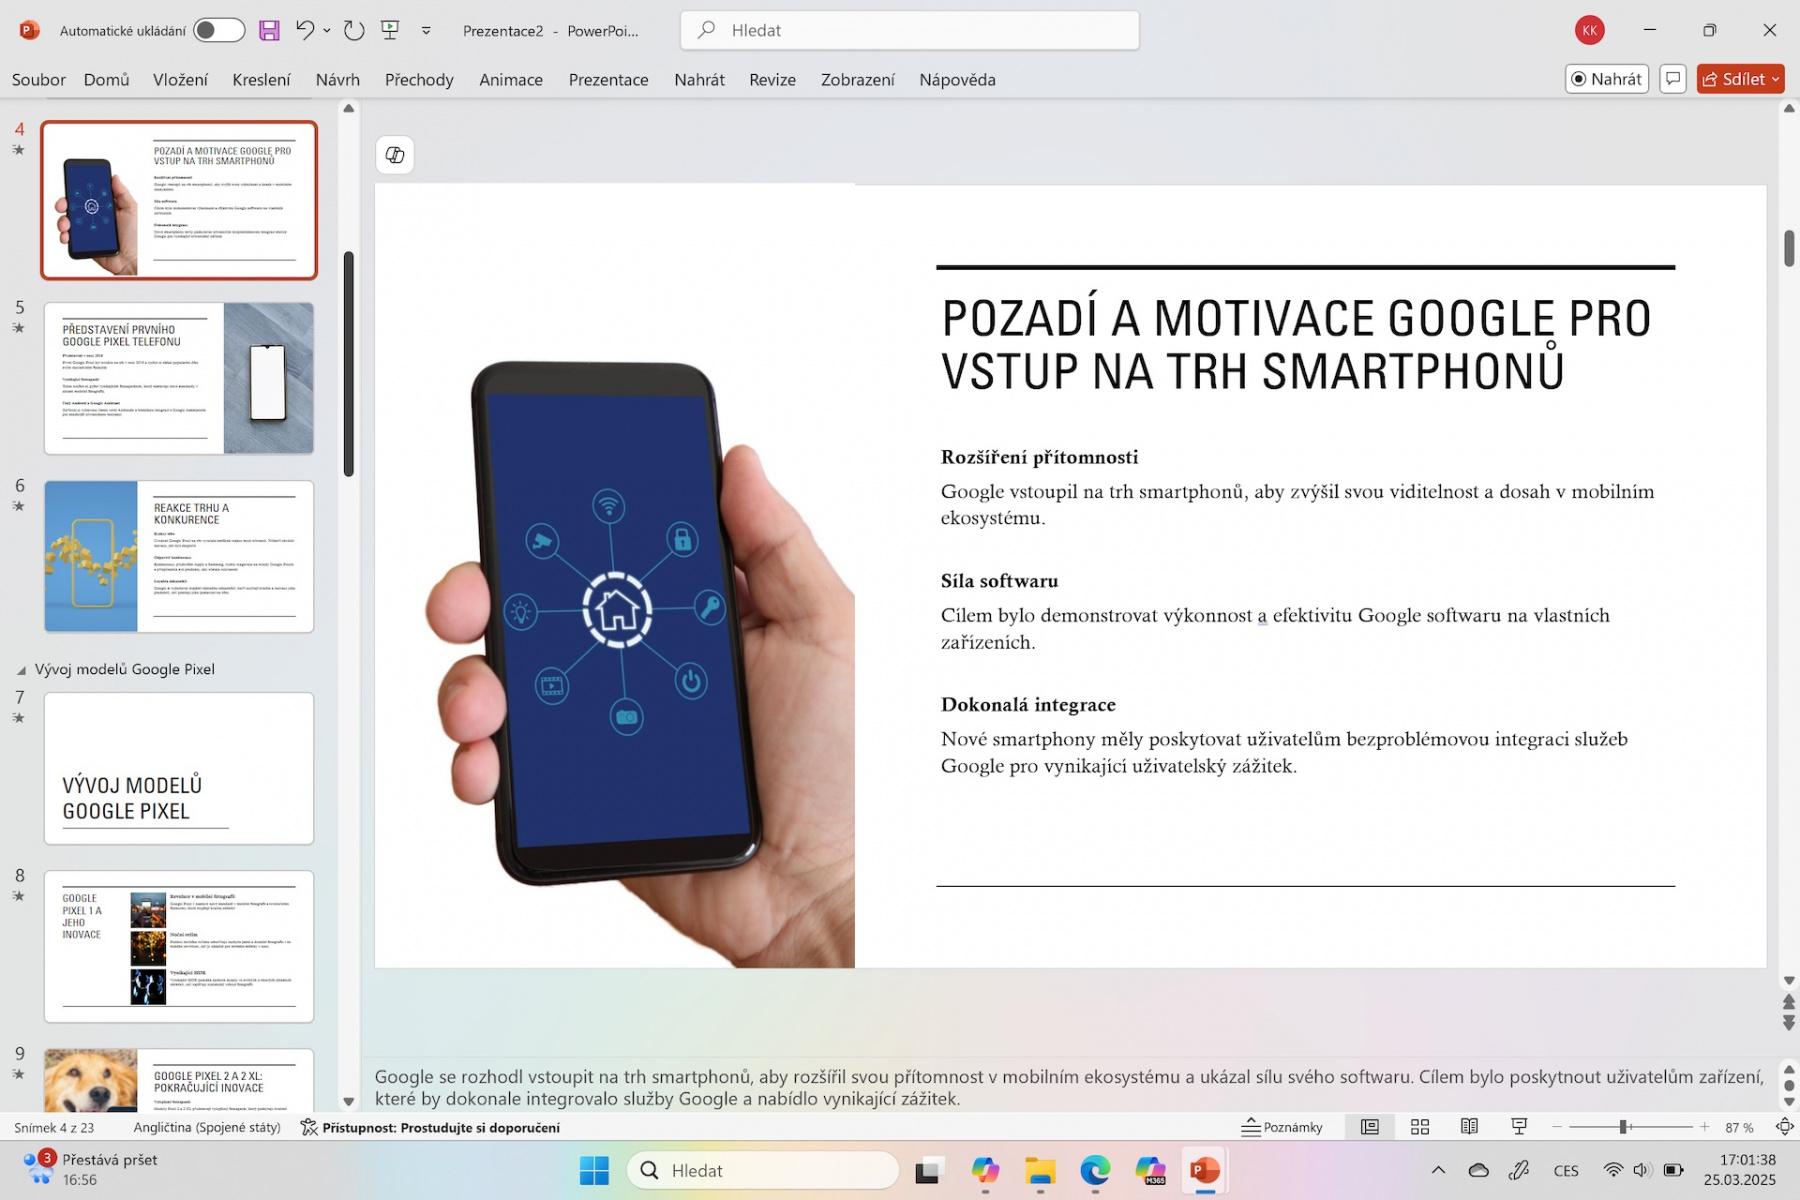Screen dimensions: 1800x1200
Task: Switch to Slide Sorter view icon
Action: pyautogui.click(x=1420, y=1127)
